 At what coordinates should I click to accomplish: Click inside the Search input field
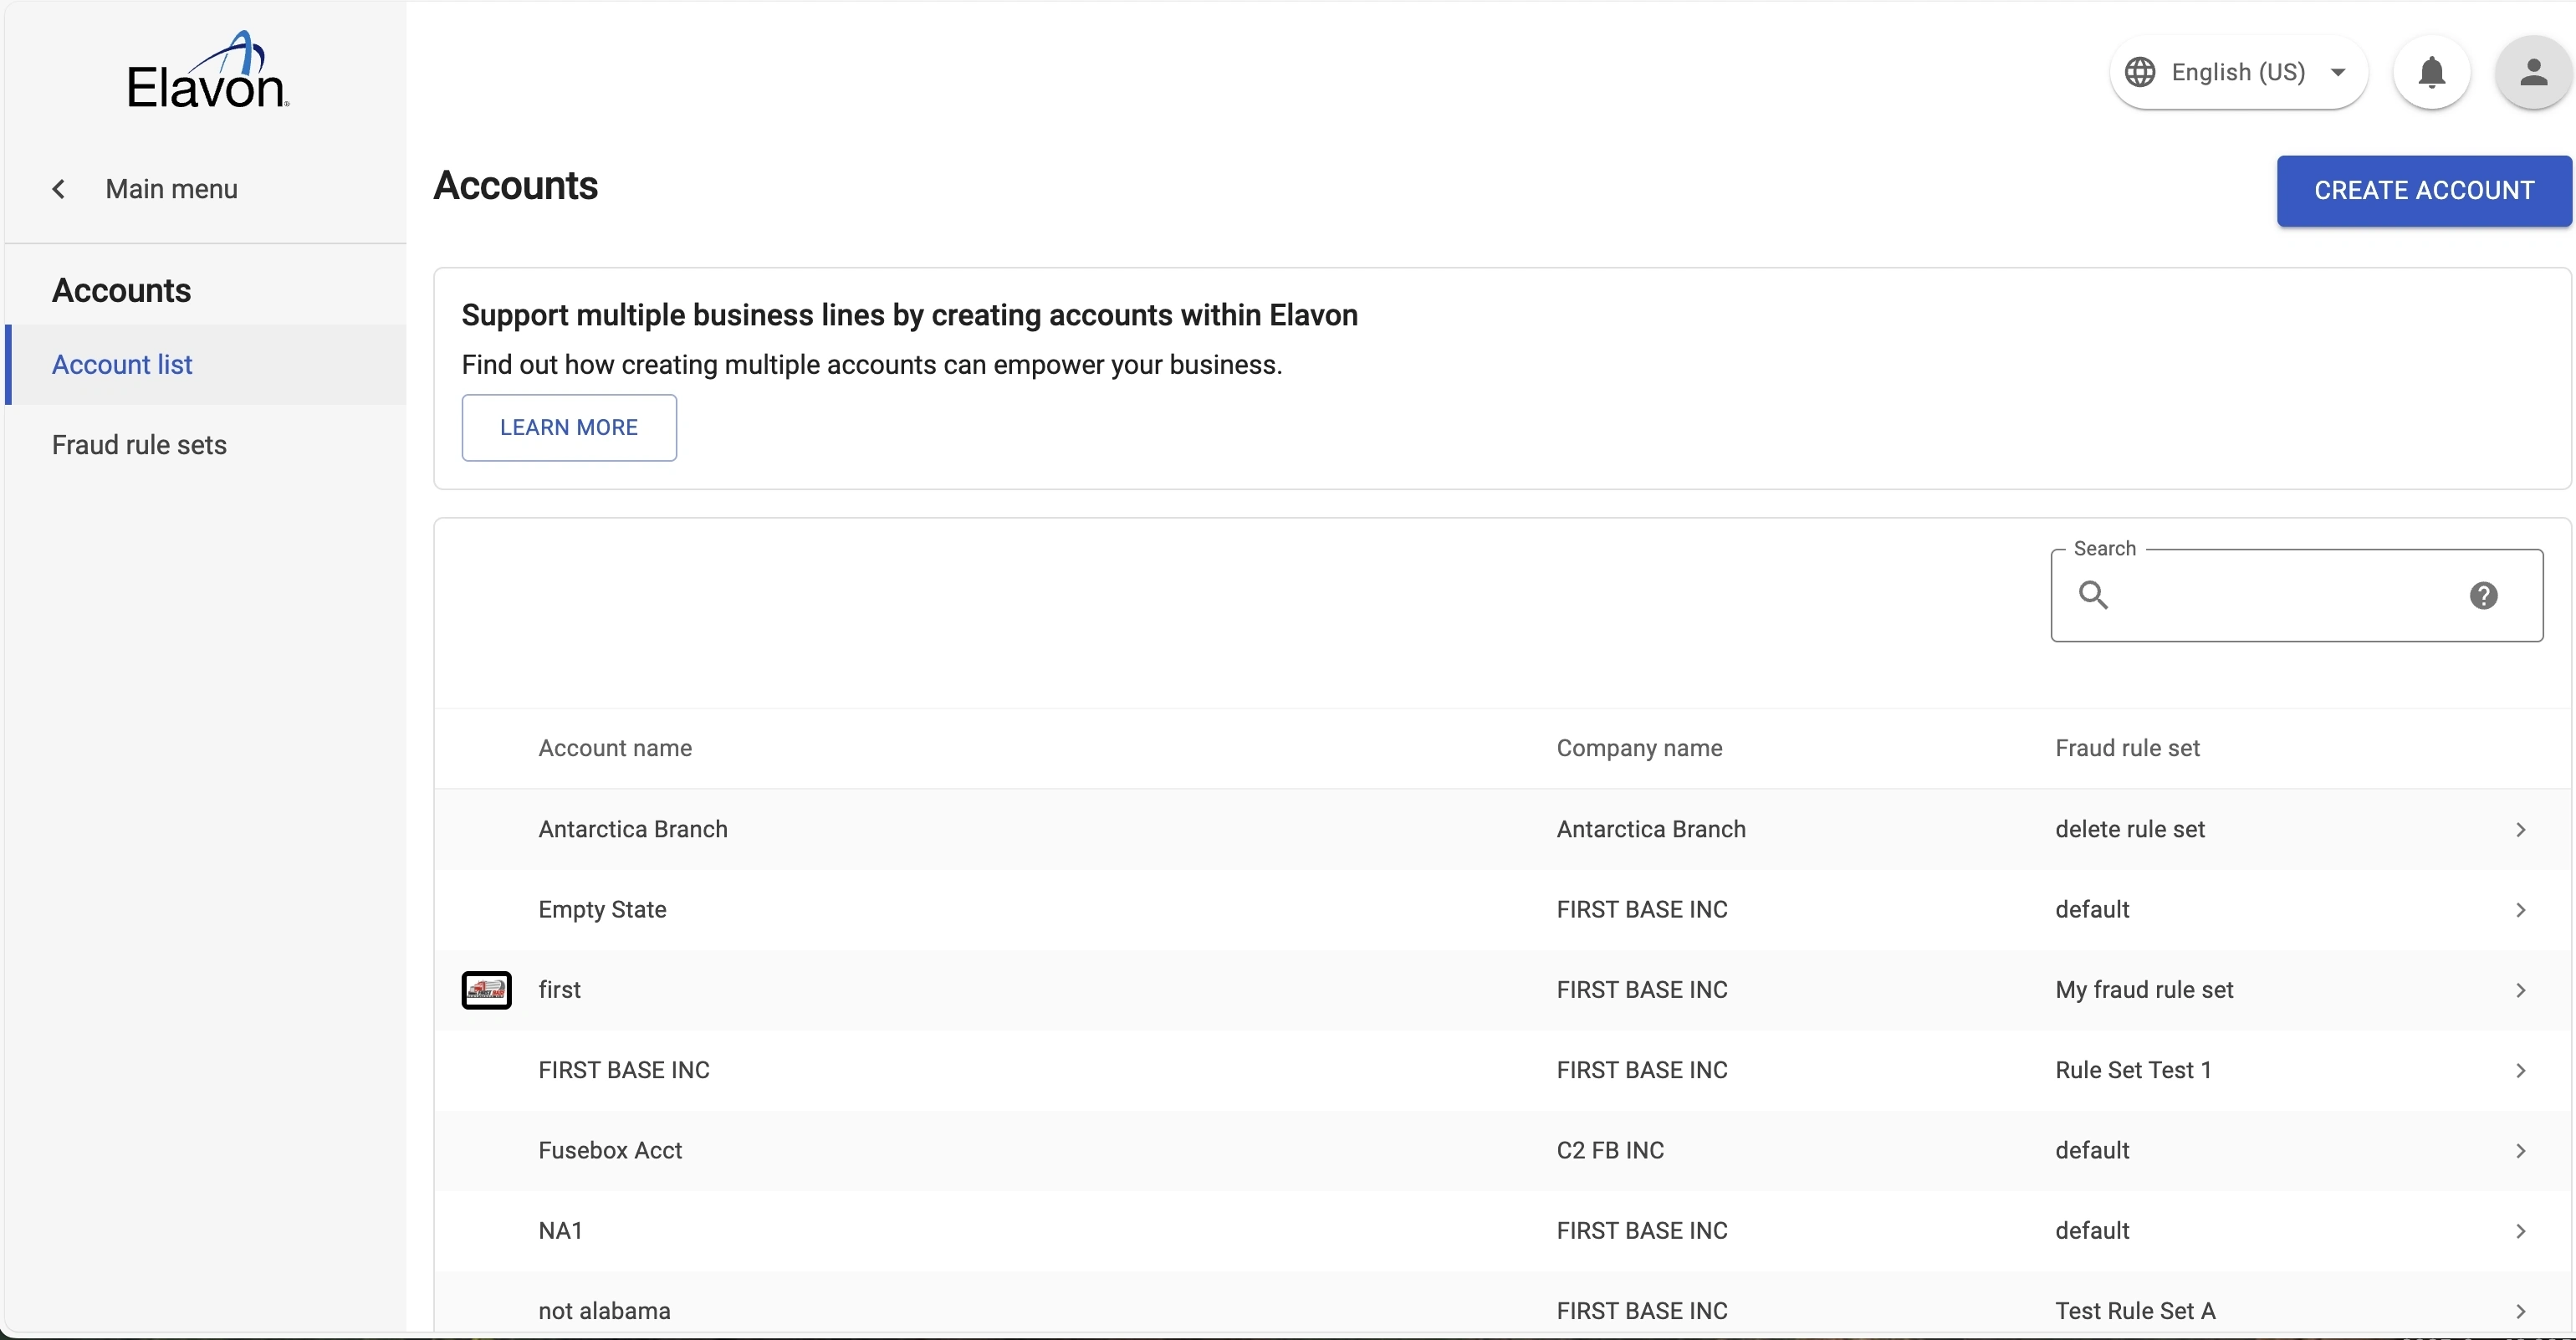(2290, 596)
